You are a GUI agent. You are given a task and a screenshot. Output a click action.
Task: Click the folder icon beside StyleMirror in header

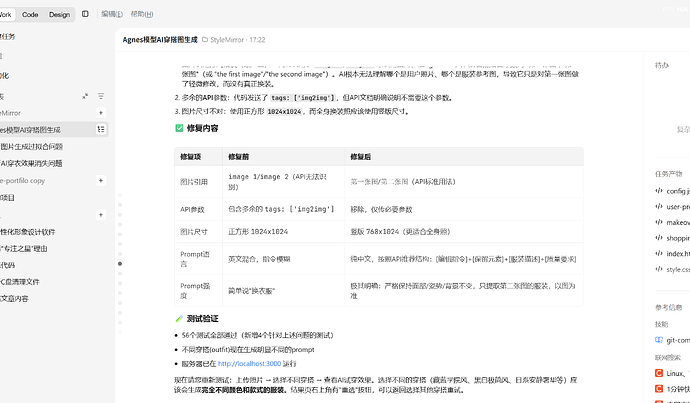pos(205,40)
